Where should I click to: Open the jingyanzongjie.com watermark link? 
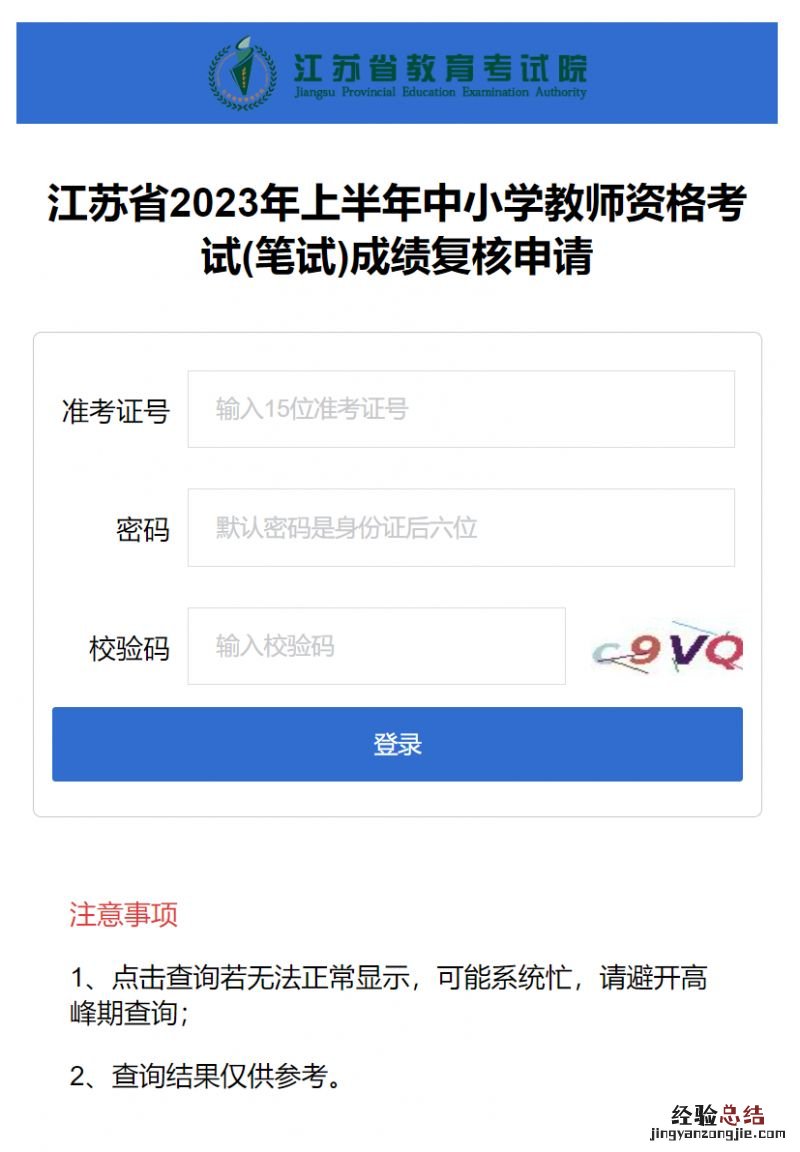tap(718, 1134)
